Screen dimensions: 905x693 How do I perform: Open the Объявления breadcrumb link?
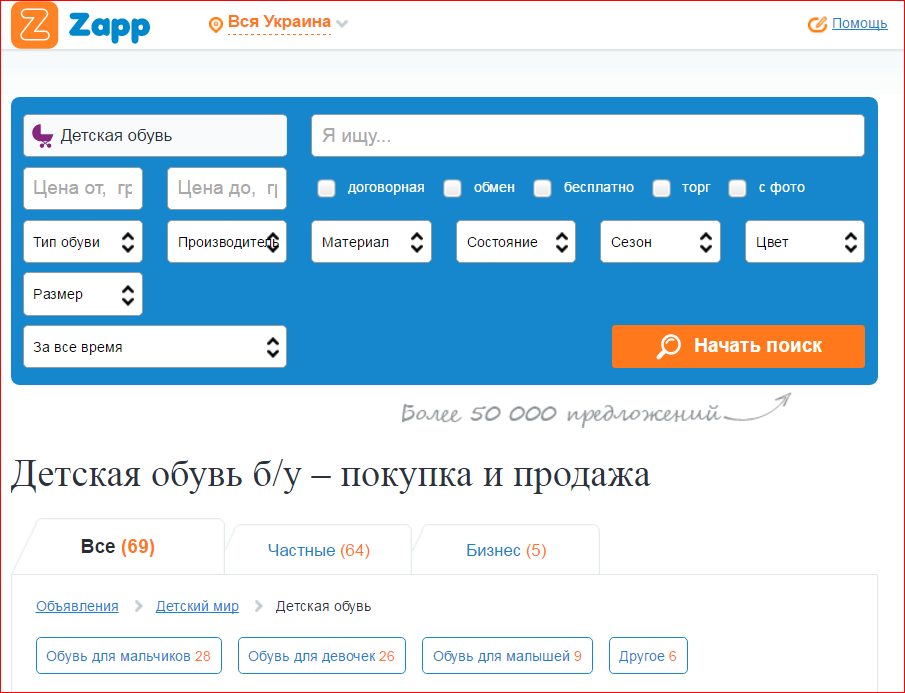[x=77, y=606]
